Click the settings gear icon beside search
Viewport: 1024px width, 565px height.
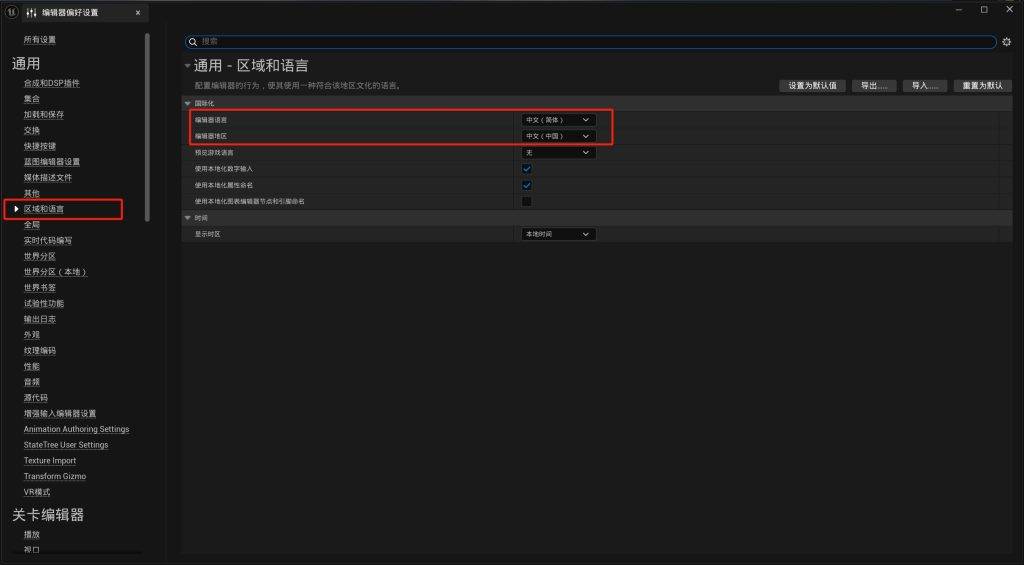click(x=1006, y=42)
